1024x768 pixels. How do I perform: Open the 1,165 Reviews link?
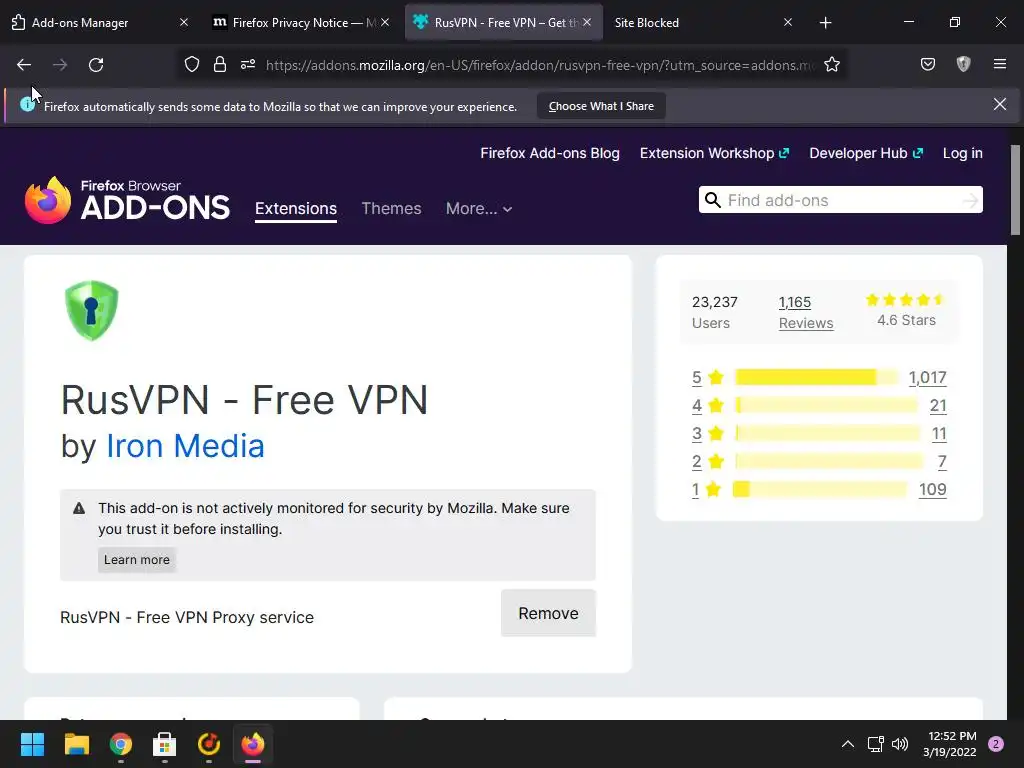(806, 312)
